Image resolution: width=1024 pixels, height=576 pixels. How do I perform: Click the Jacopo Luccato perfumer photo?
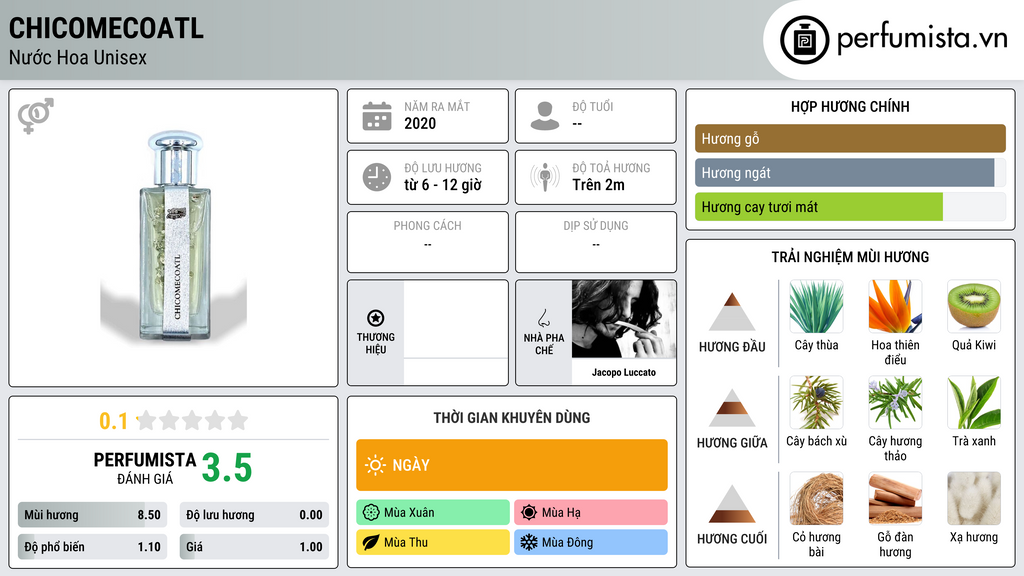point(624,319)
